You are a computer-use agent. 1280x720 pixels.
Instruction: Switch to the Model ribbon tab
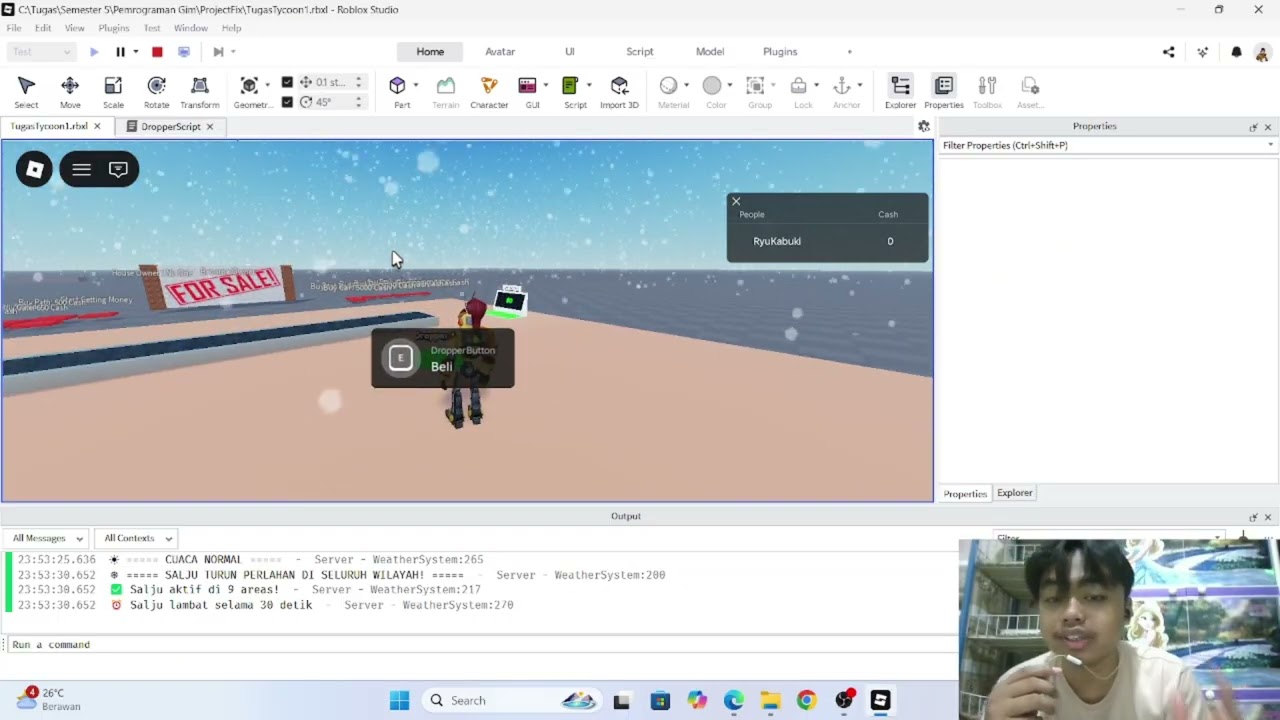[710, 52]
